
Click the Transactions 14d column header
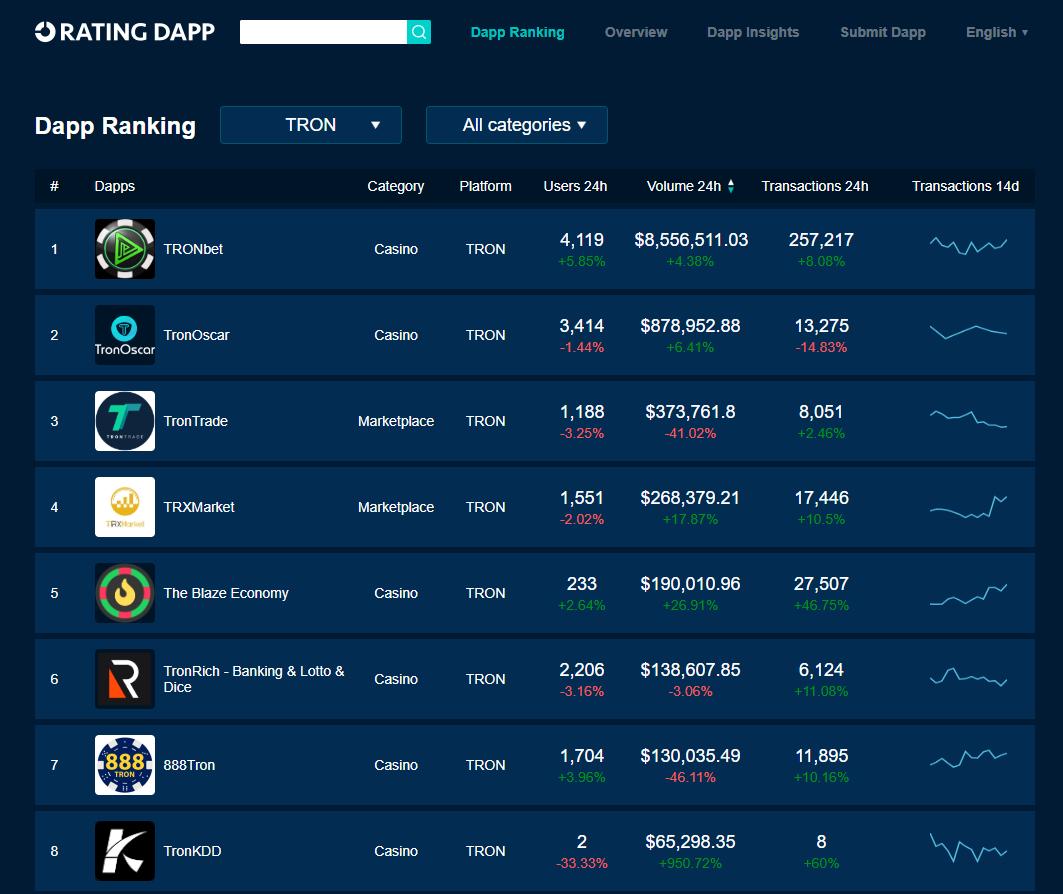click(965, 186)
